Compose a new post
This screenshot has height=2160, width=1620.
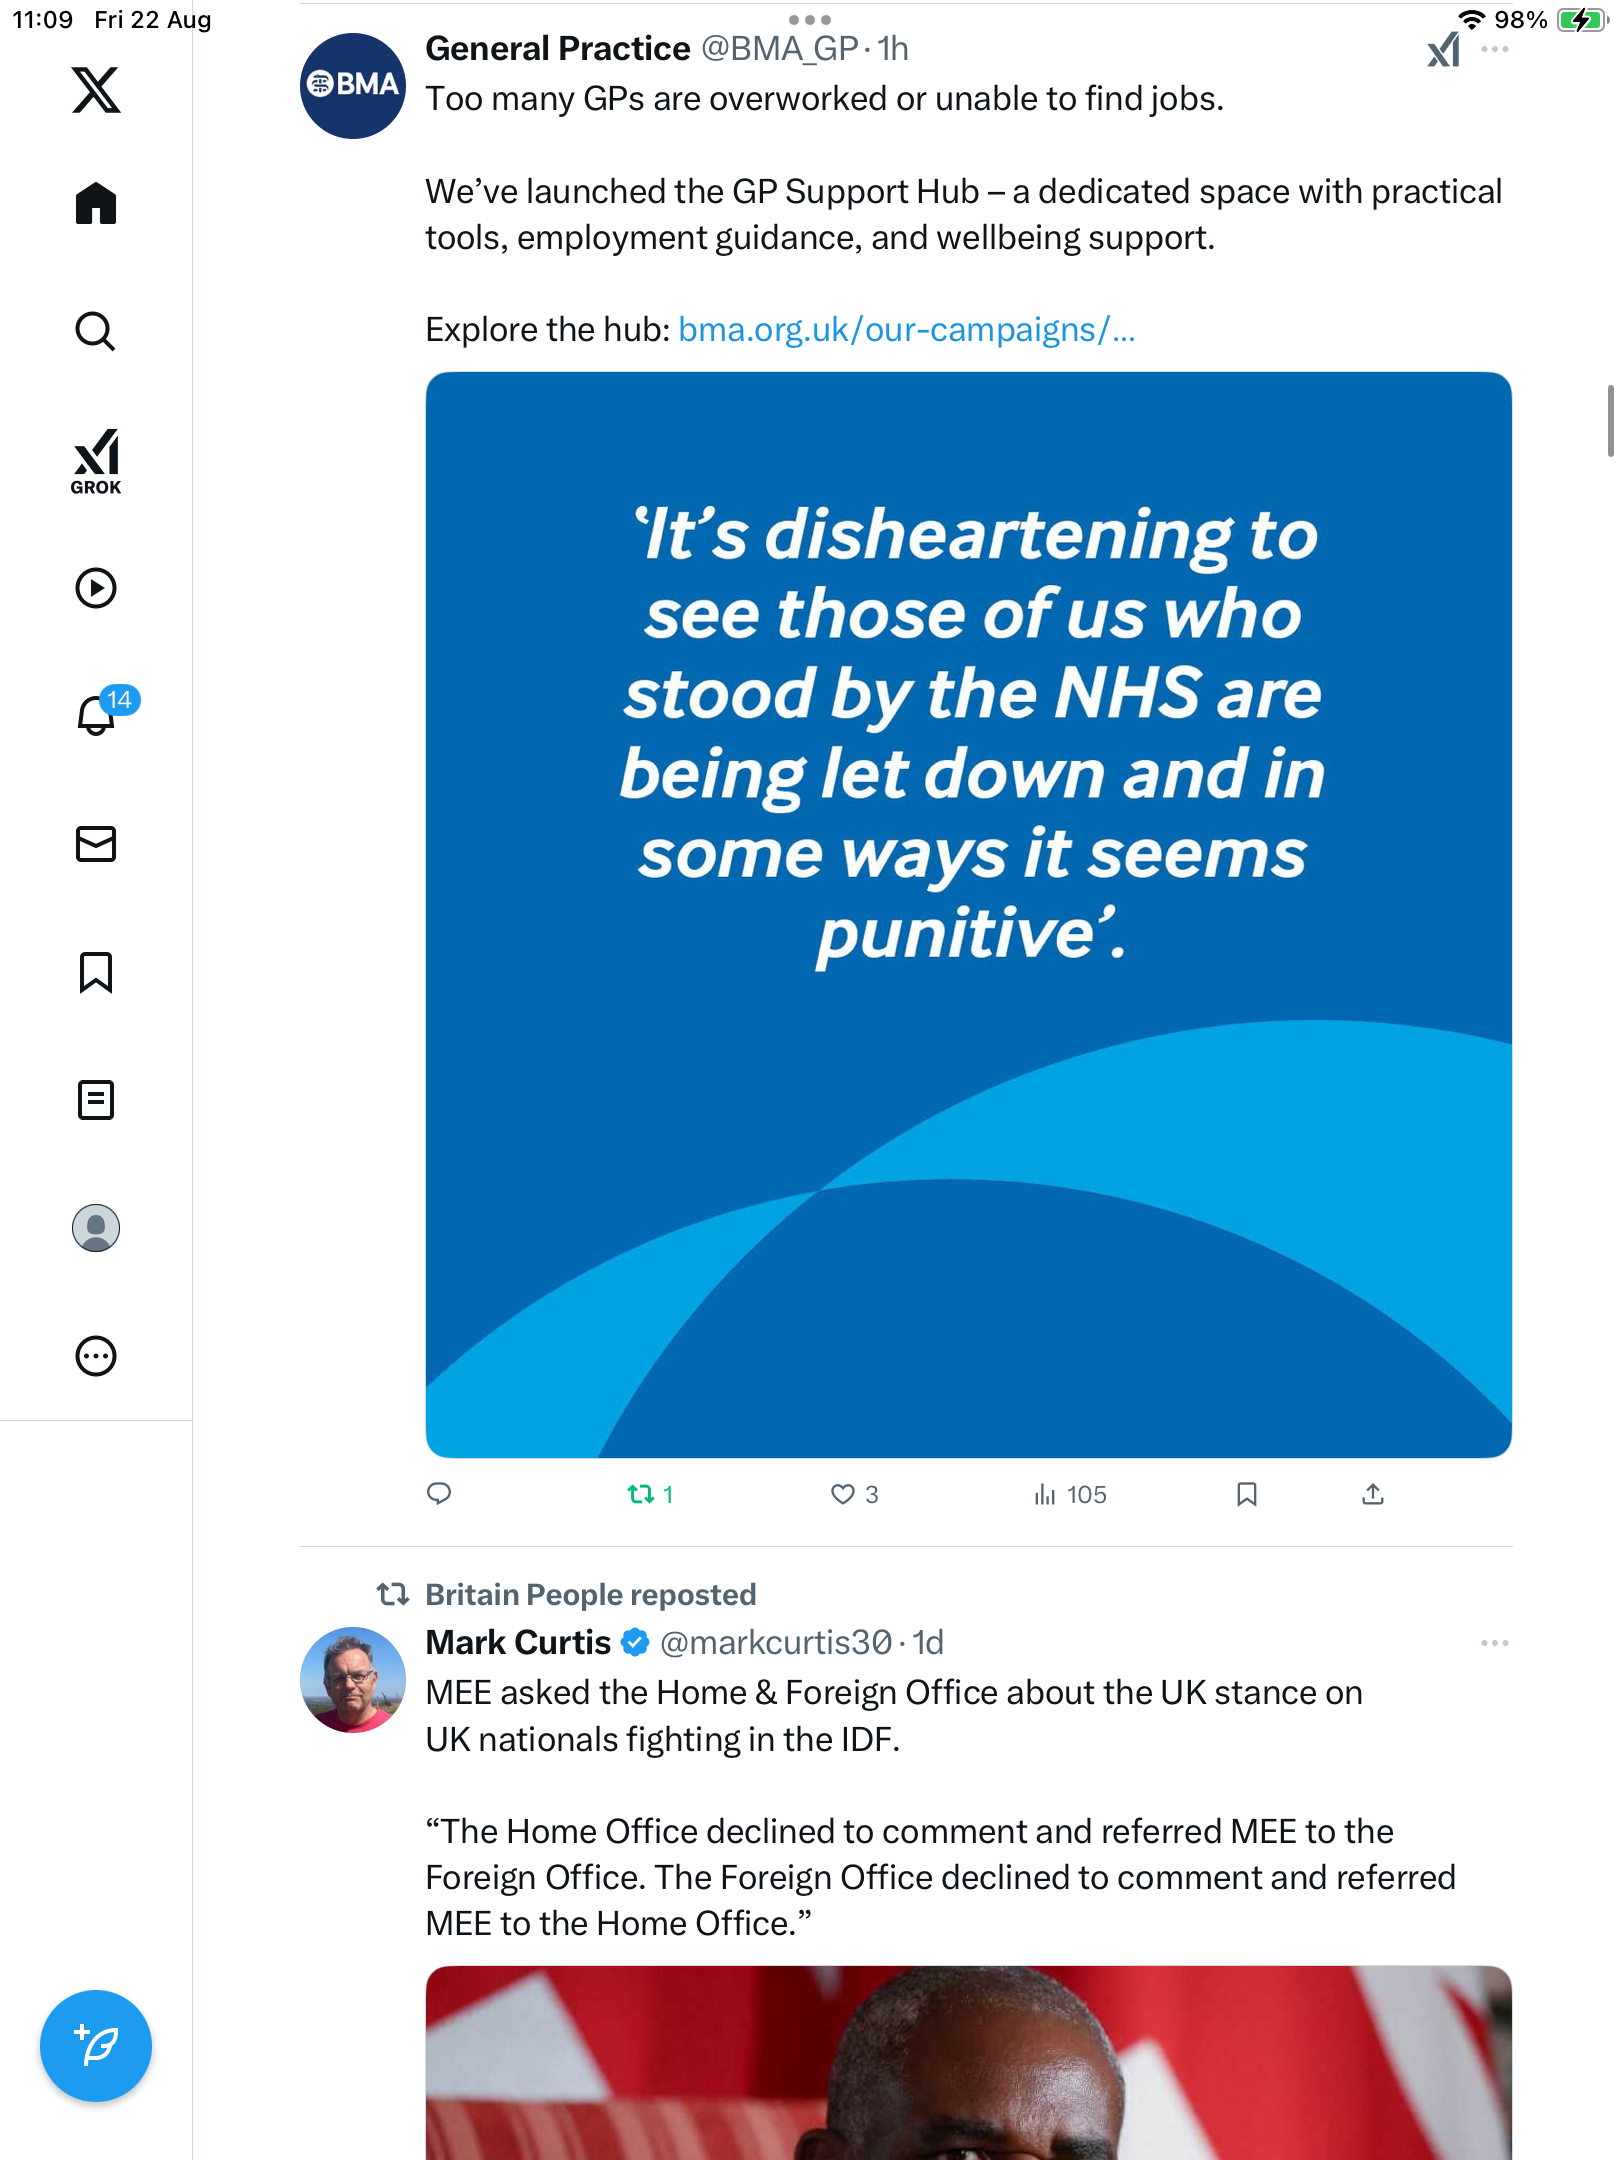click(96, 2046)
